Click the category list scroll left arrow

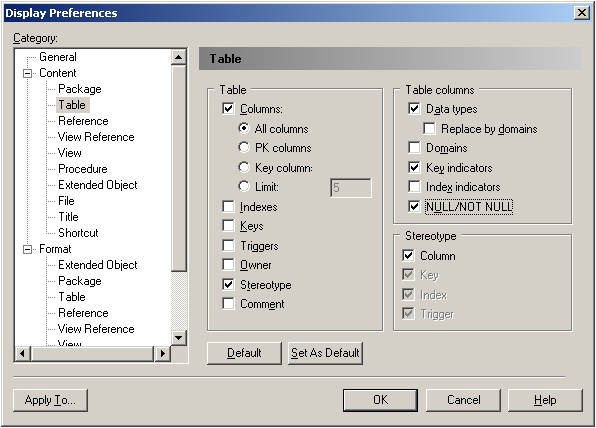22,353
